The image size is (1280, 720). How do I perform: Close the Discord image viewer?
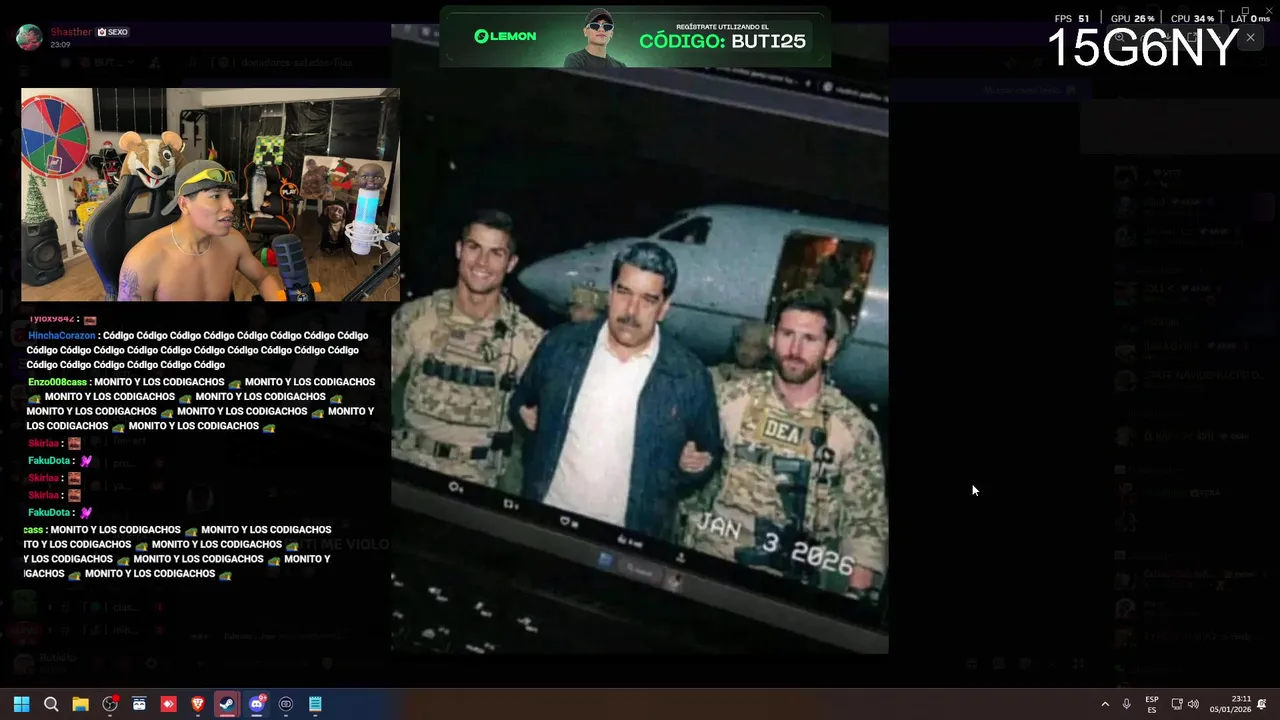point(1250,38)
